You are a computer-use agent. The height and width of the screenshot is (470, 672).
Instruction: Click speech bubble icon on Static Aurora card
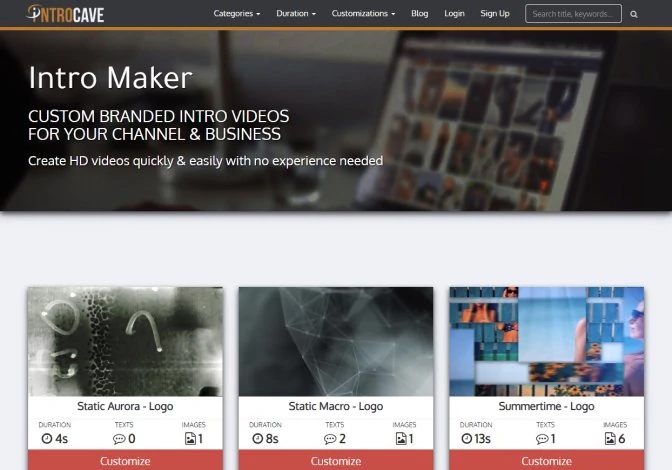(119, 439)
